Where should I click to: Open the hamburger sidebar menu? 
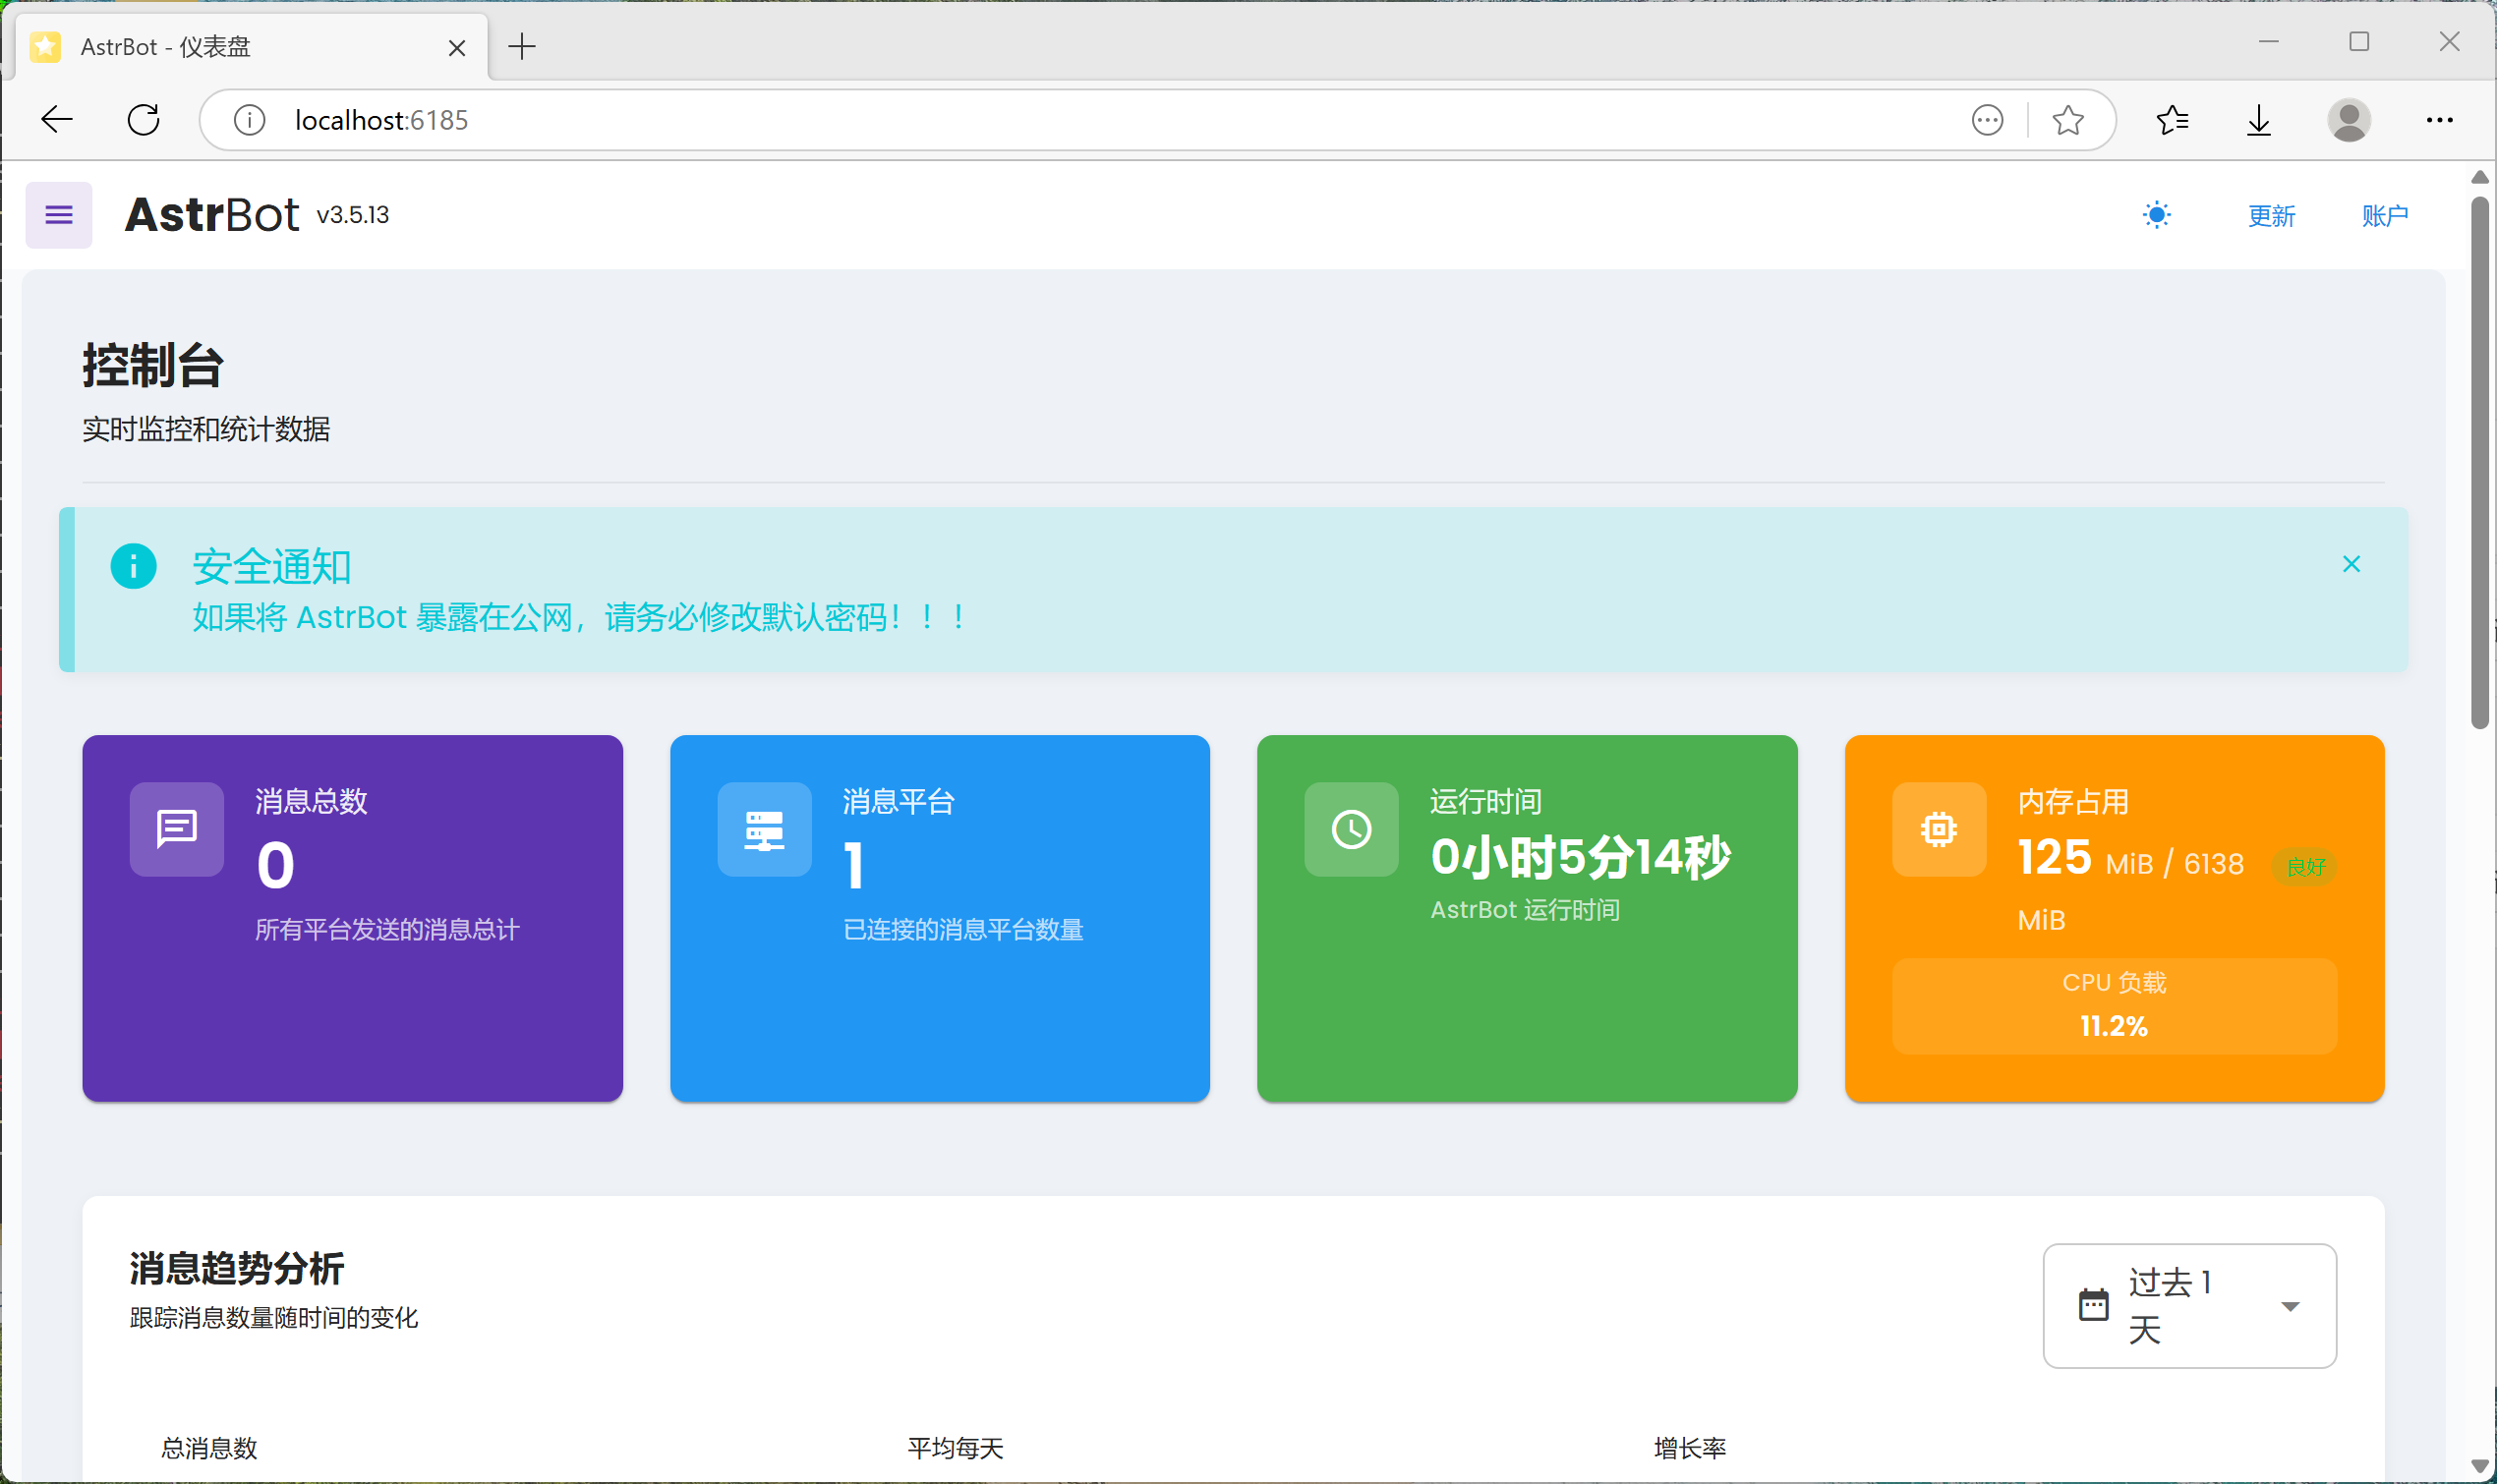pos(59,215)
